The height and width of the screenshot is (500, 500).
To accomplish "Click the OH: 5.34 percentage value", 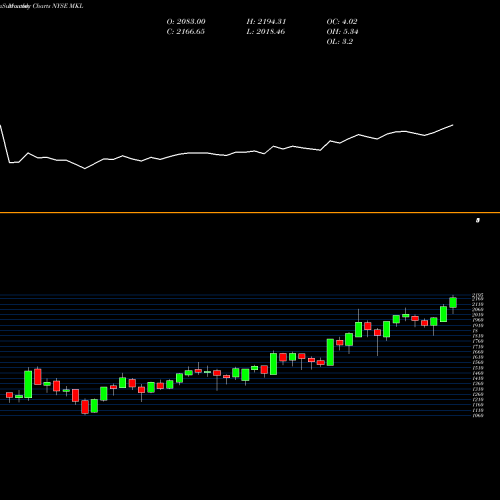I will point(342,32).
